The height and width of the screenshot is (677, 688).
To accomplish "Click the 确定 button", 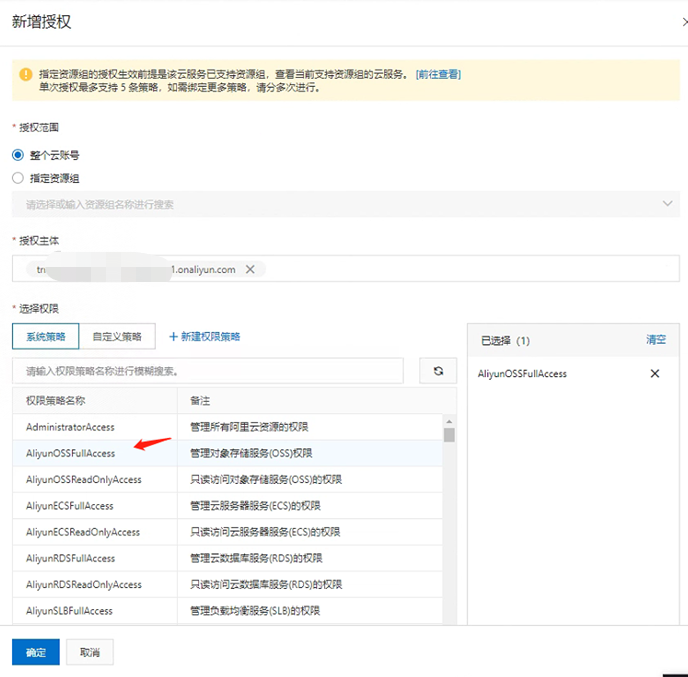I will 36,652.
